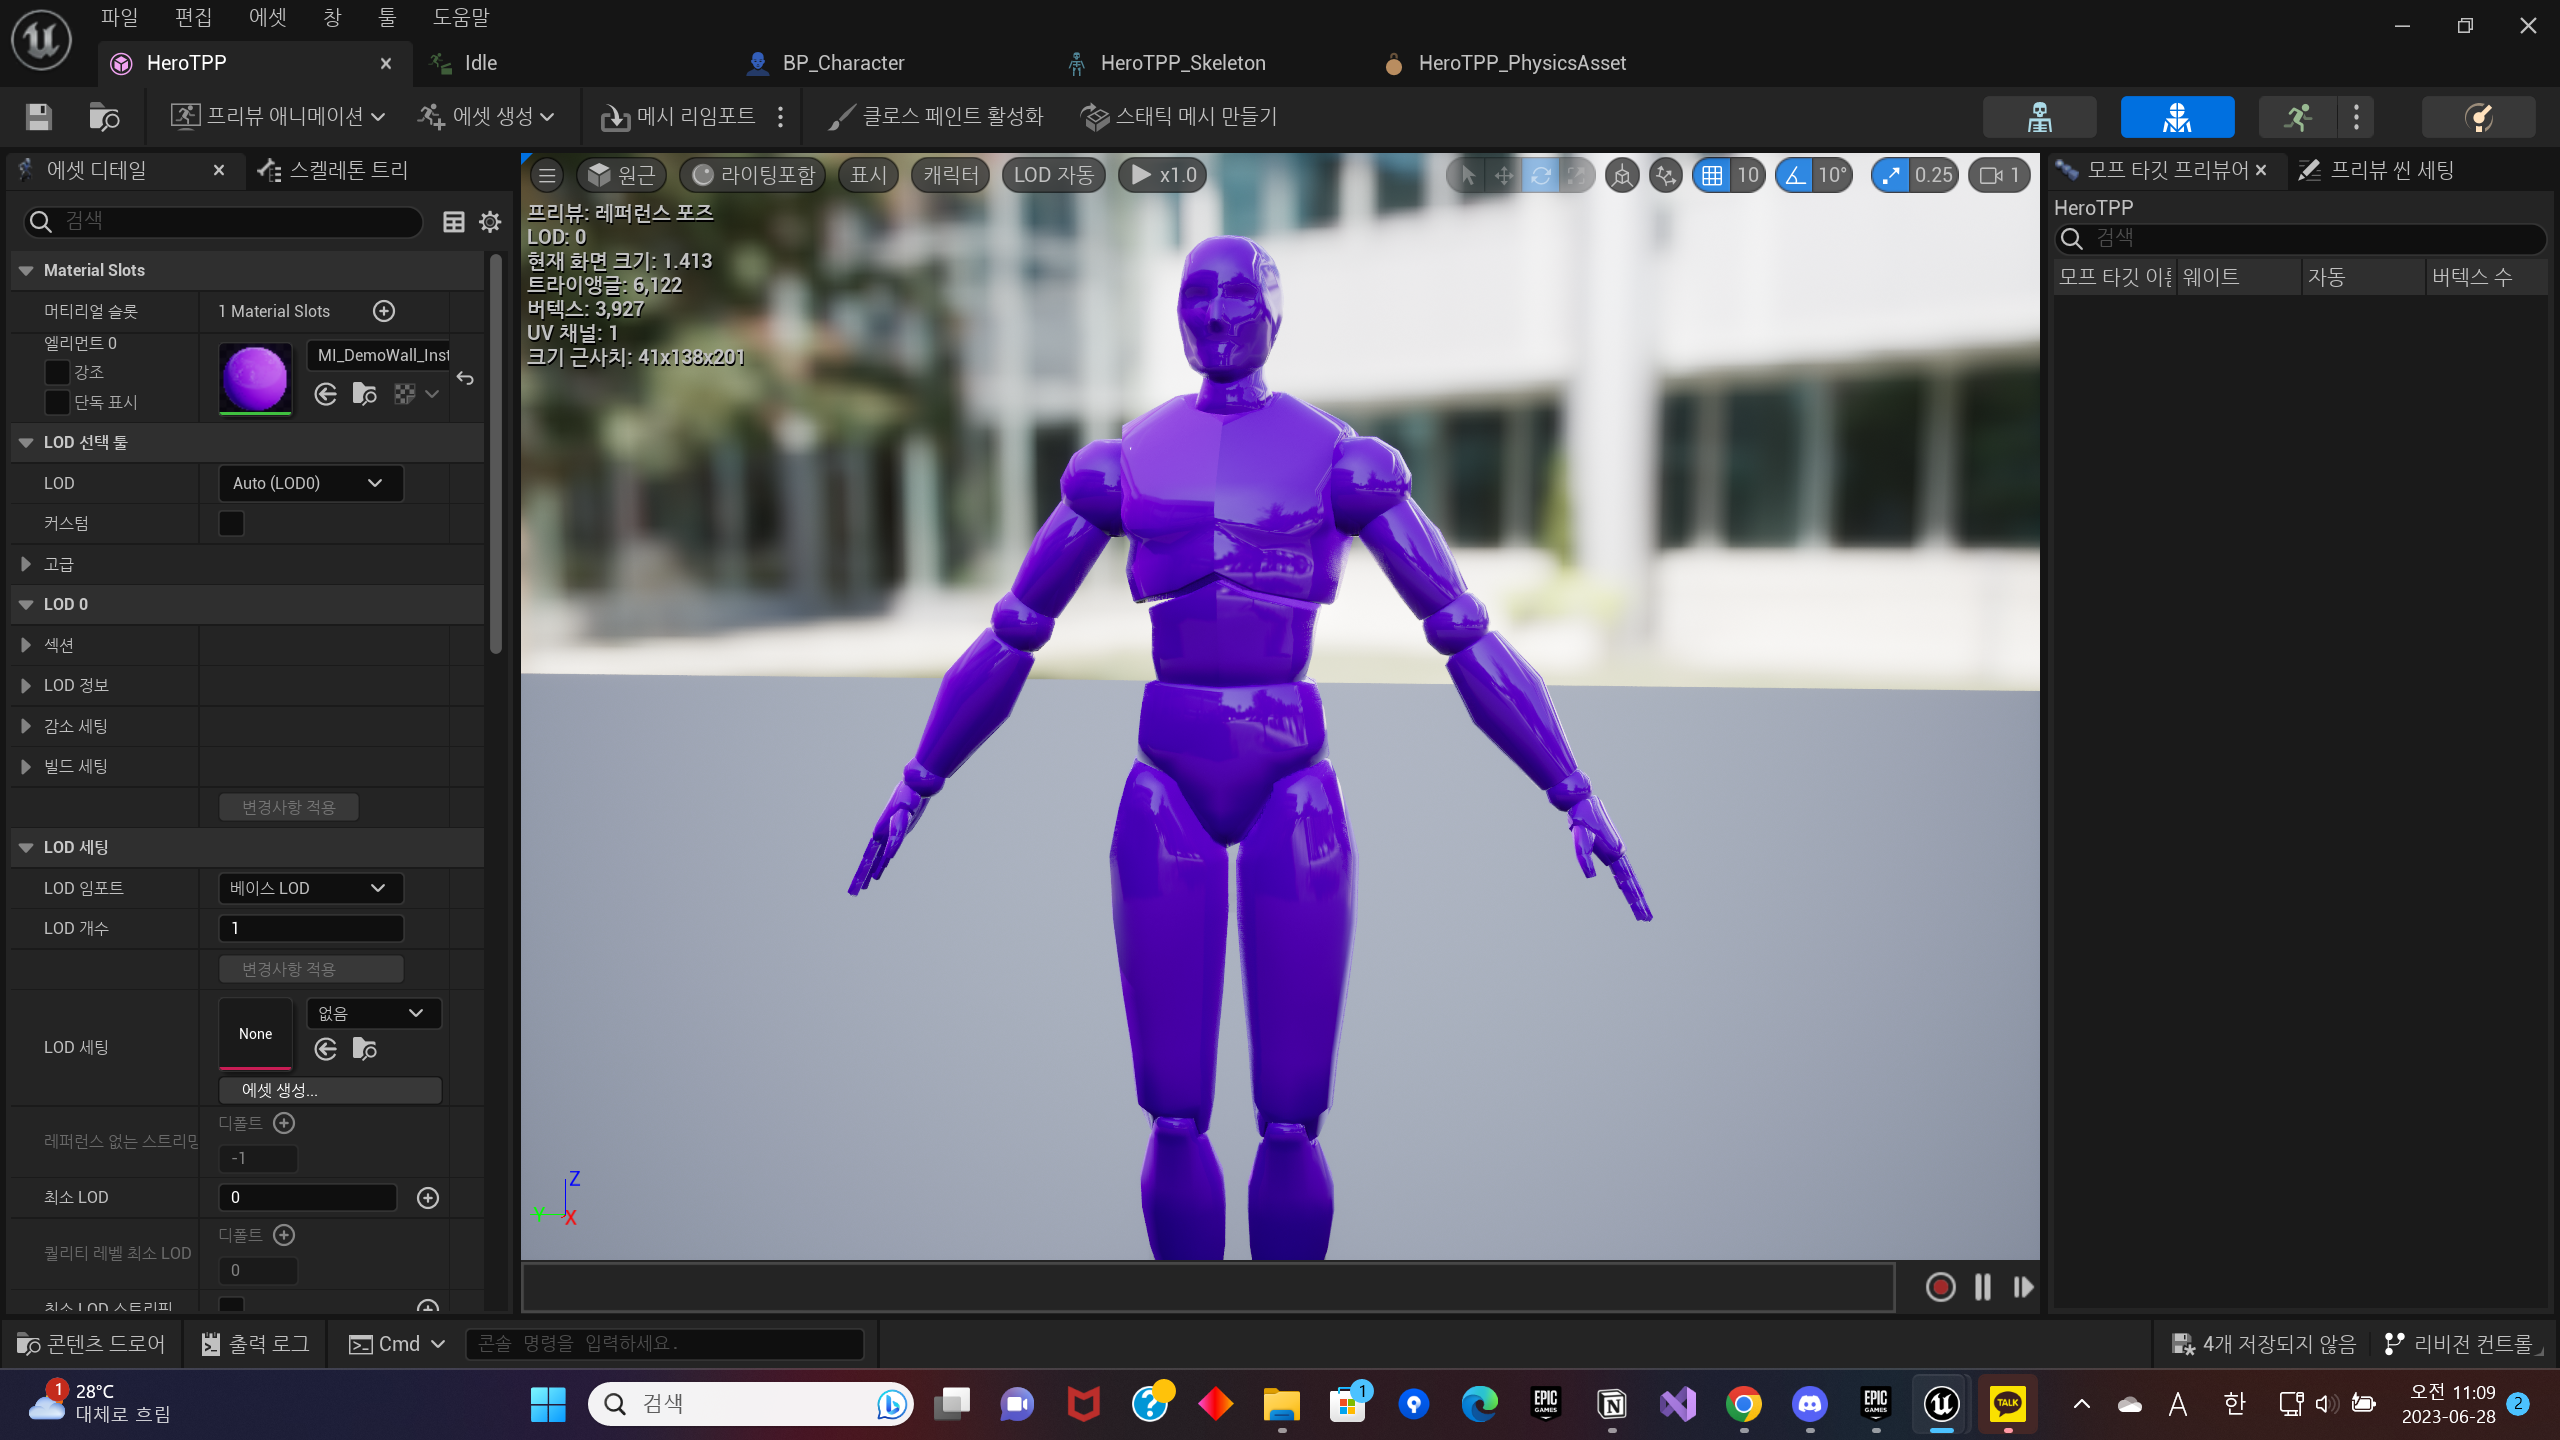Click the 콘텐츠 드로어 button
This screenshot has width=2560, height=1440.
point(92,1343)
